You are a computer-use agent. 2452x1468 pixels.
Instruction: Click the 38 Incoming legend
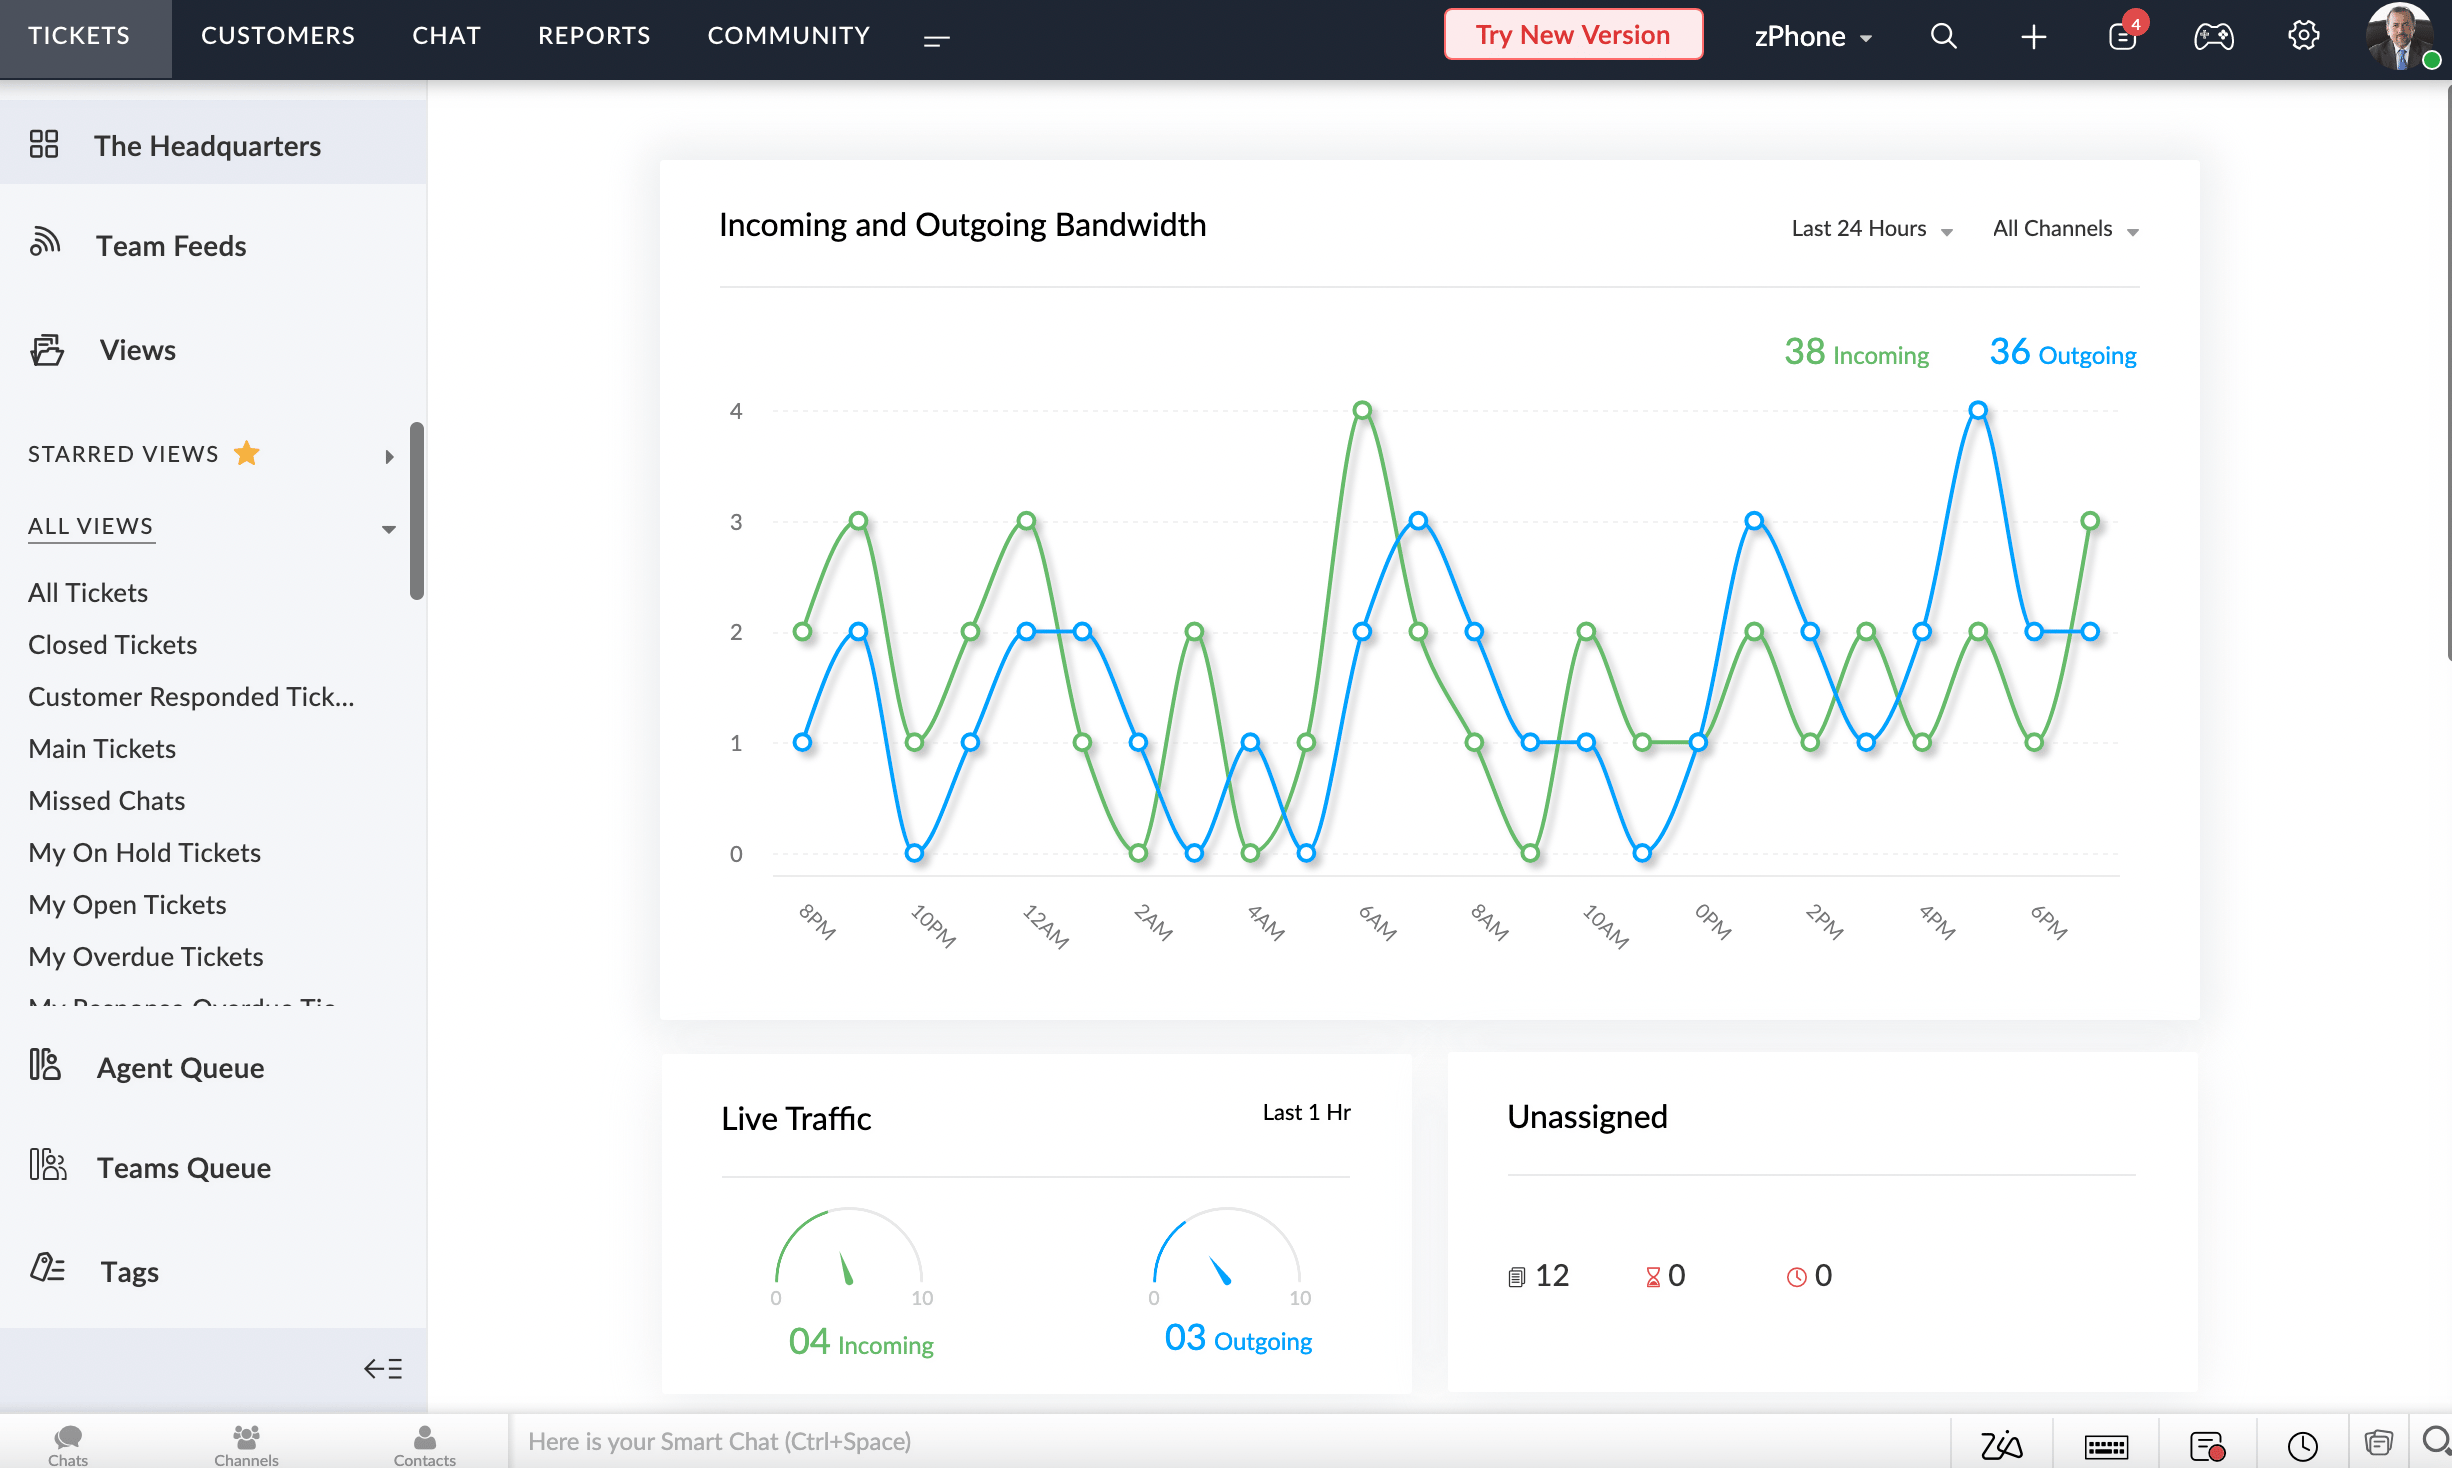[1856, 352]
